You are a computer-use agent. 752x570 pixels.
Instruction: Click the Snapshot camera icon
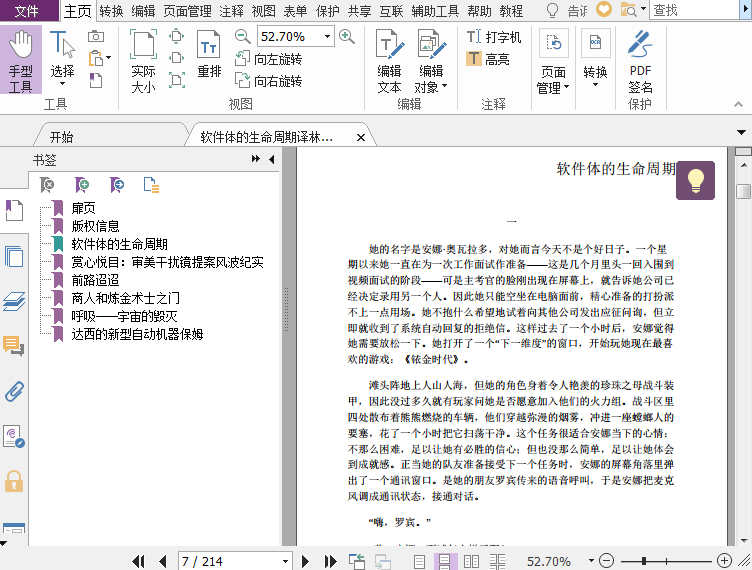pos(96,36)
